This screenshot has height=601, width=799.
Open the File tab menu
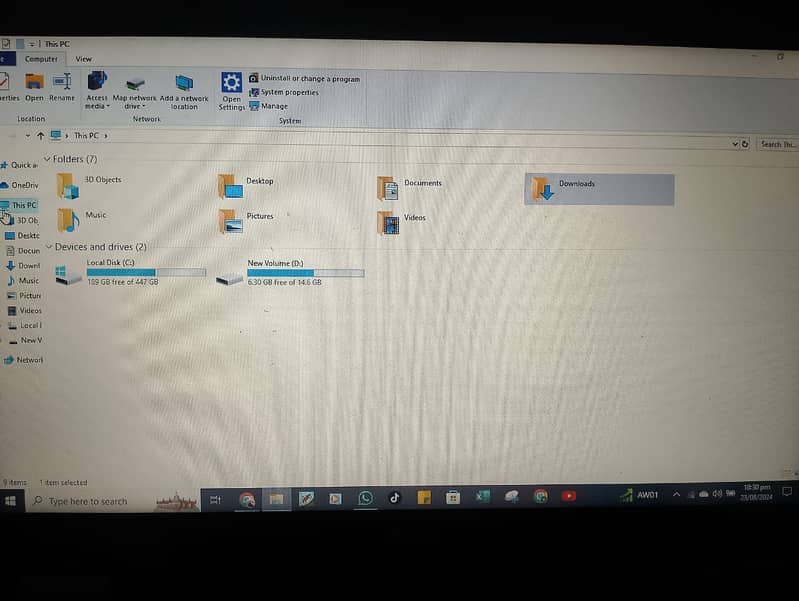[x=7, y=59]
